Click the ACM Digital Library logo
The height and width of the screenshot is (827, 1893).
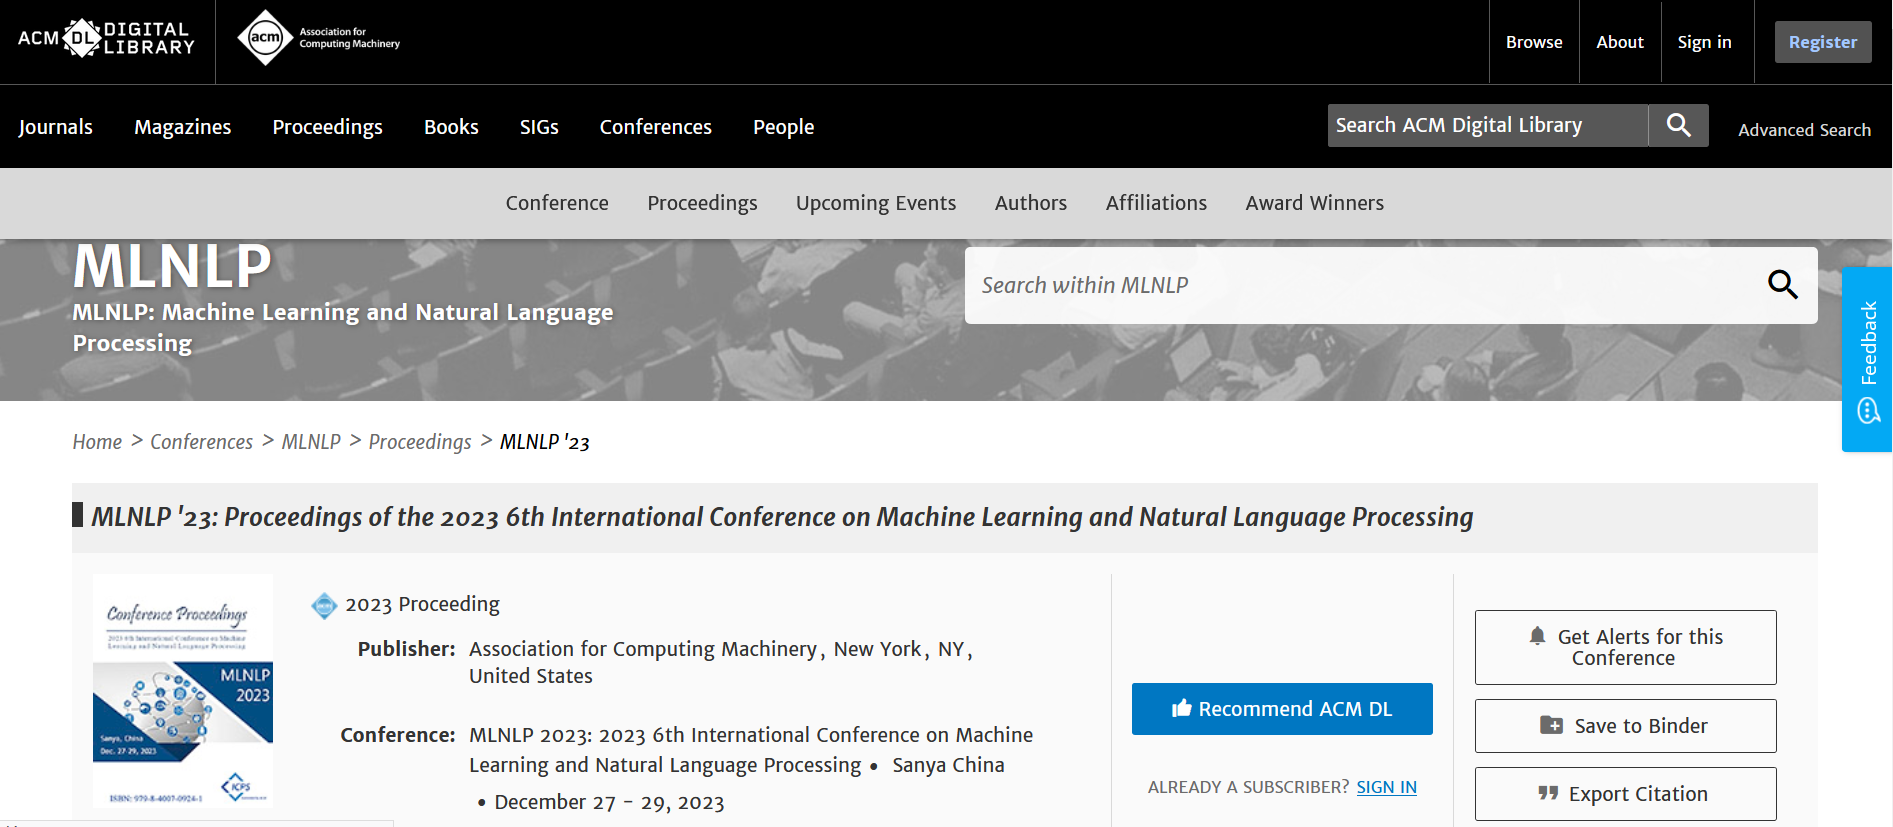106,40
